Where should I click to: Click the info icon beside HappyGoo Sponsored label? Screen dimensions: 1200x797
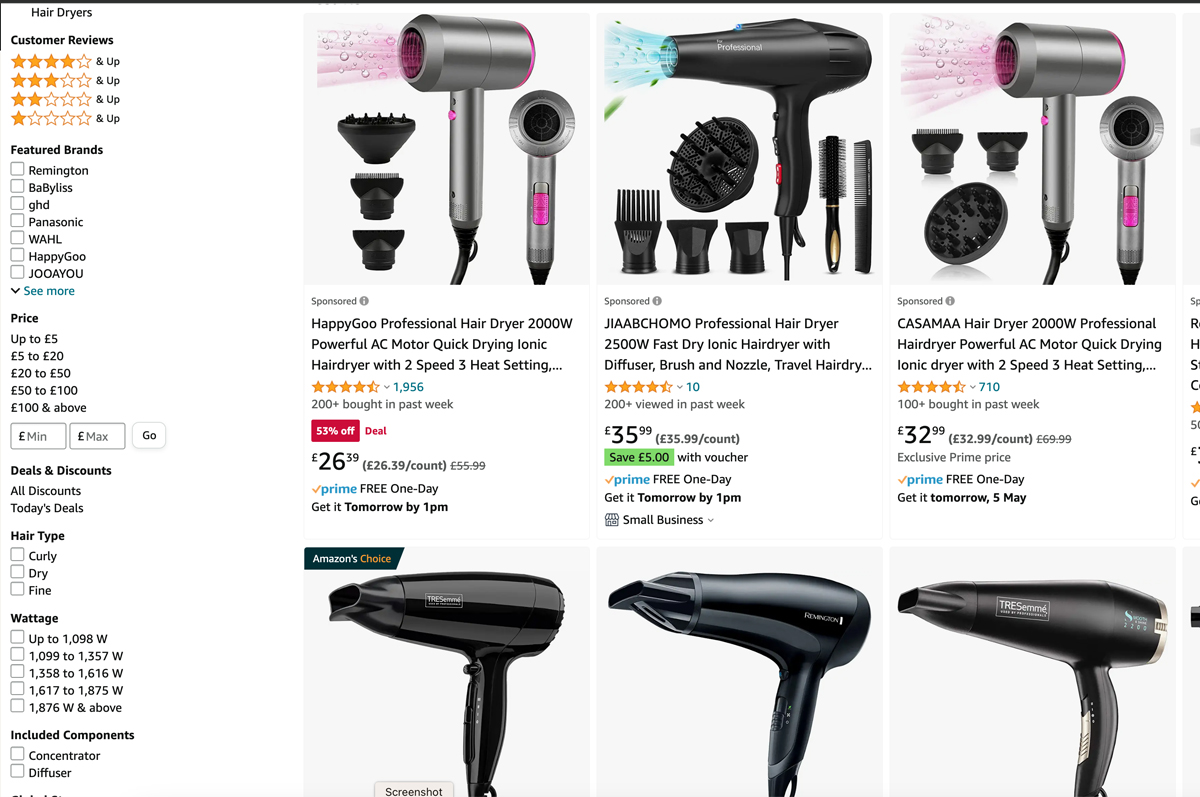click(364, 301)
